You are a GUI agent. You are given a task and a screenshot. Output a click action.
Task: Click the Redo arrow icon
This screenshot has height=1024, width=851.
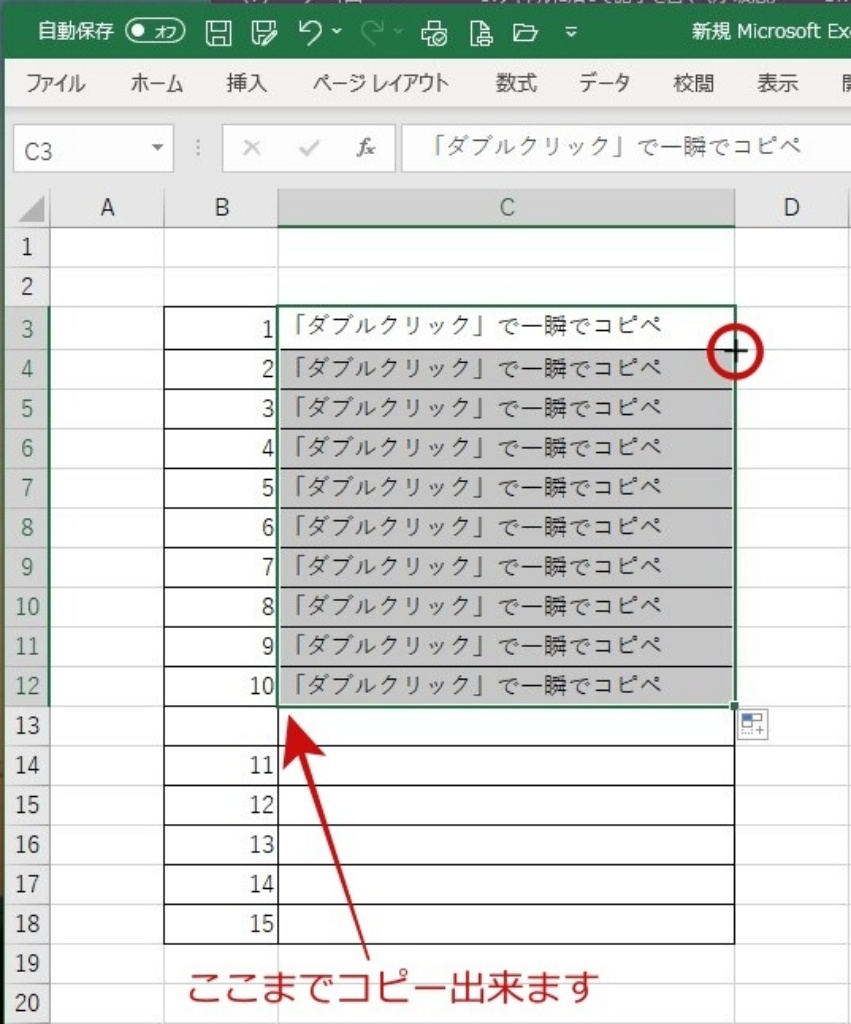click(372, 31)
